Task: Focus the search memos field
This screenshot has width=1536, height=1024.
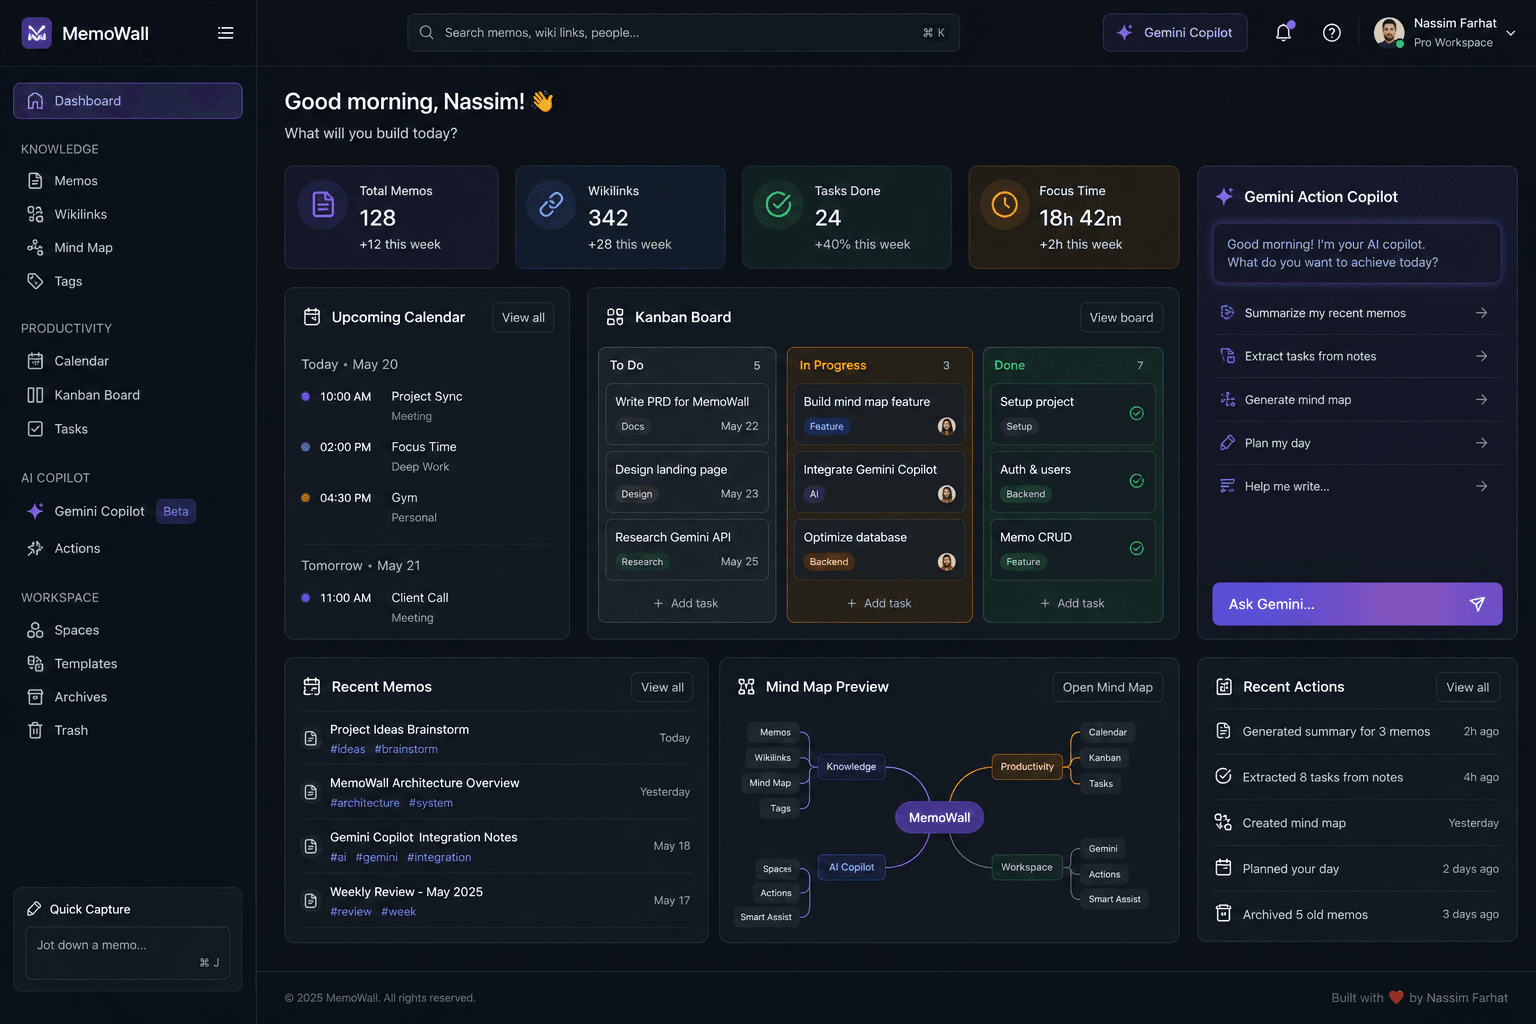Action: coord(683,33)
